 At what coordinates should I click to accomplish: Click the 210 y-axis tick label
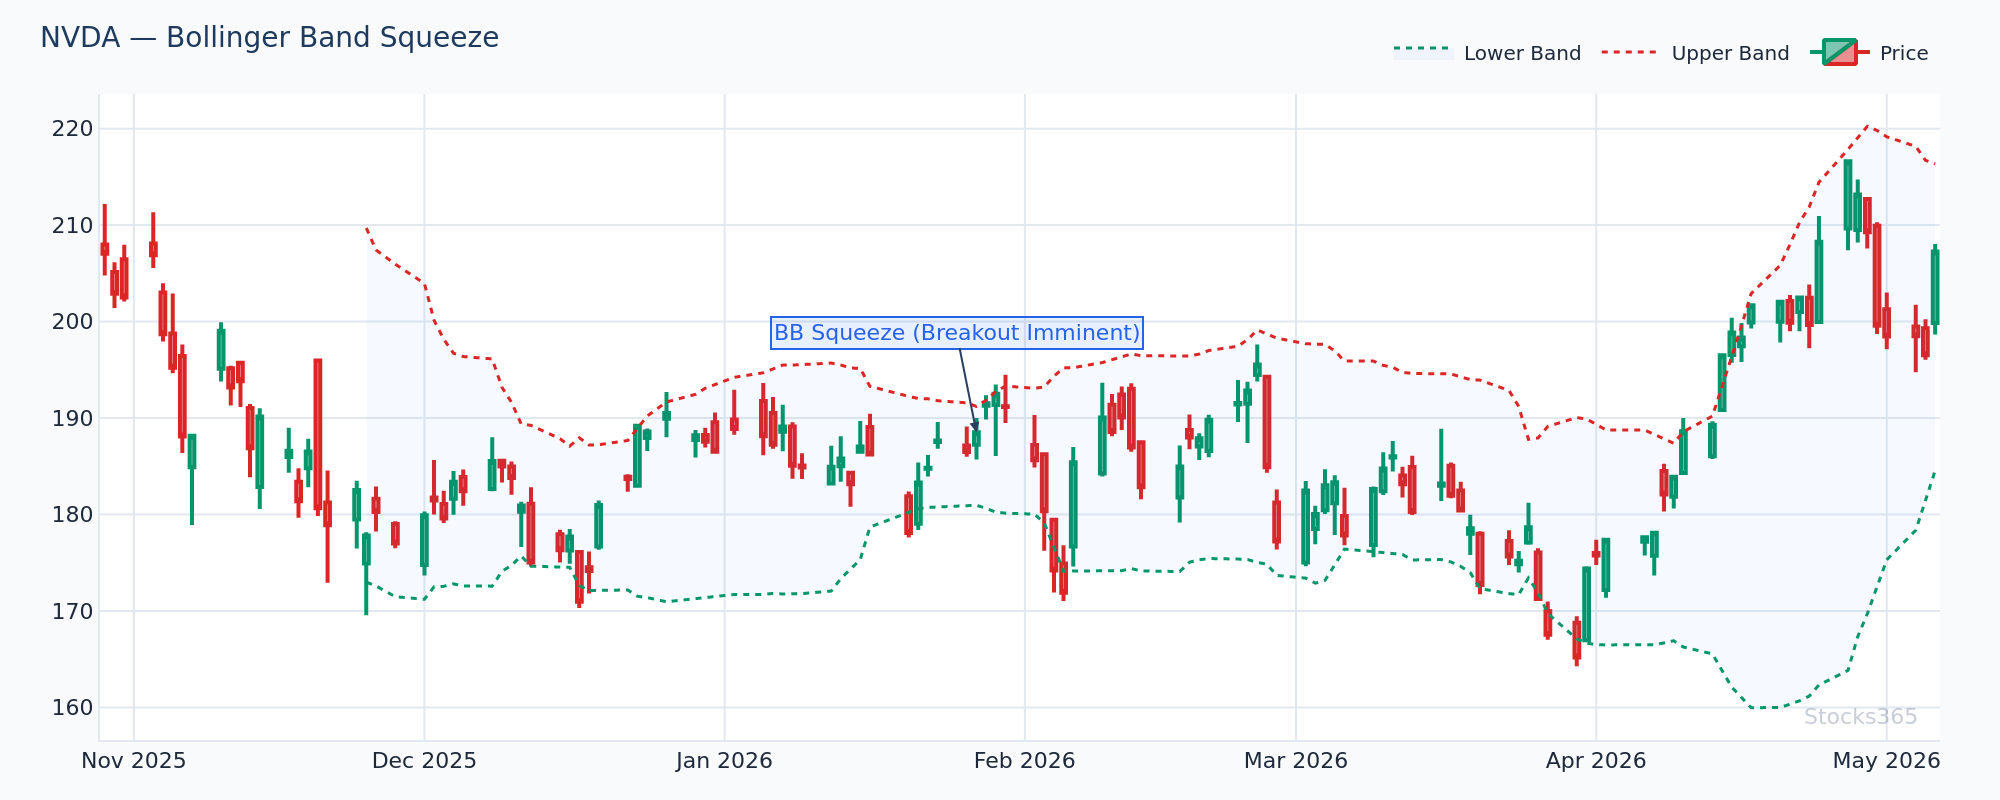[74, 226]
